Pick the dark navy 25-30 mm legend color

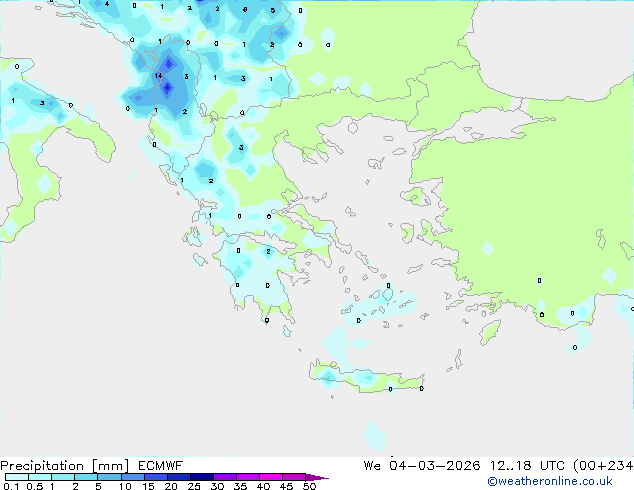click(202, 477)
